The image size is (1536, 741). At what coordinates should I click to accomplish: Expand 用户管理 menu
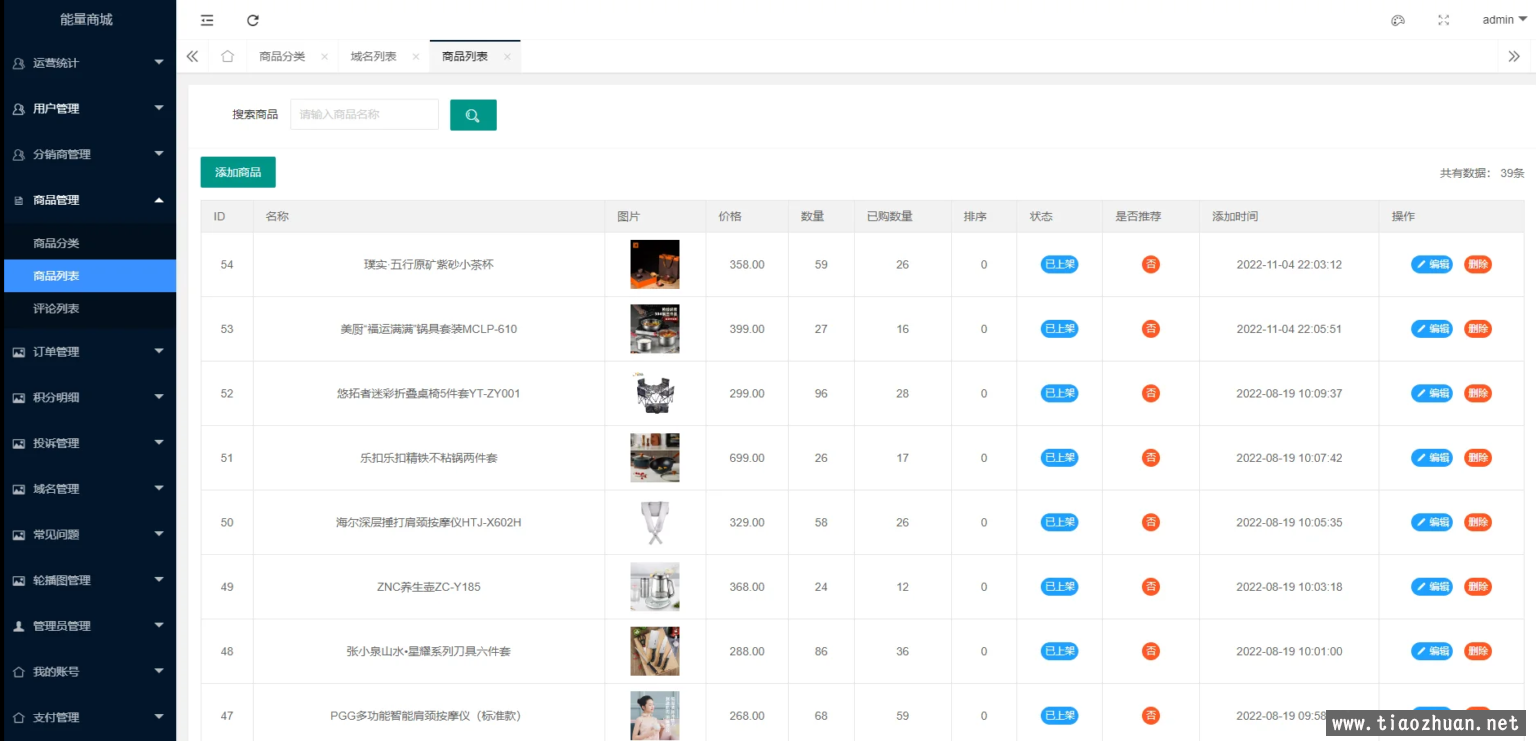pyautogui.click(x=88, y=109)
